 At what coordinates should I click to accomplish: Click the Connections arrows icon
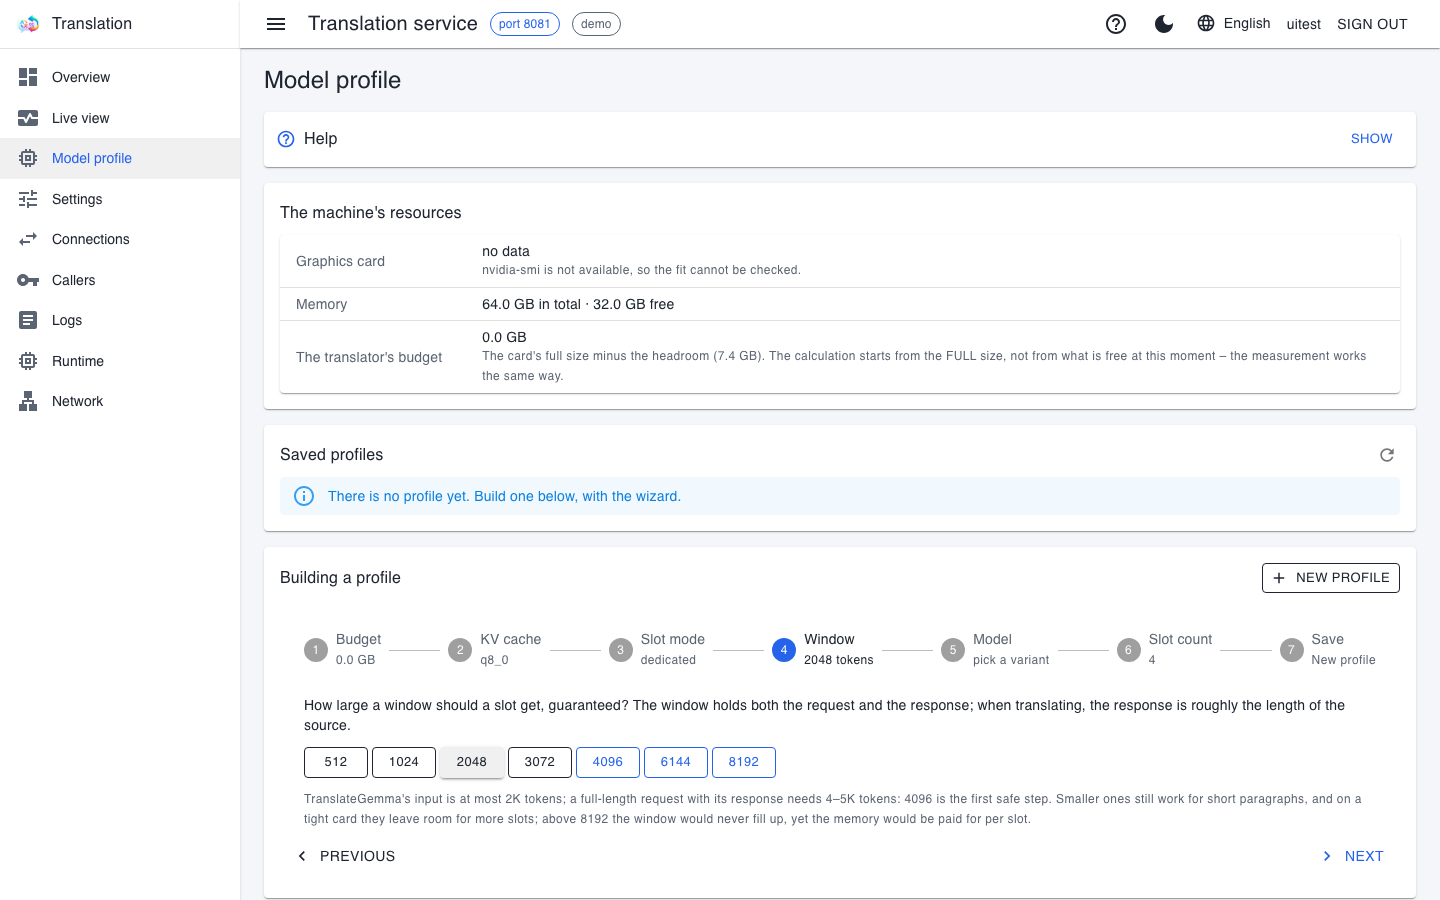pos(28,239)
